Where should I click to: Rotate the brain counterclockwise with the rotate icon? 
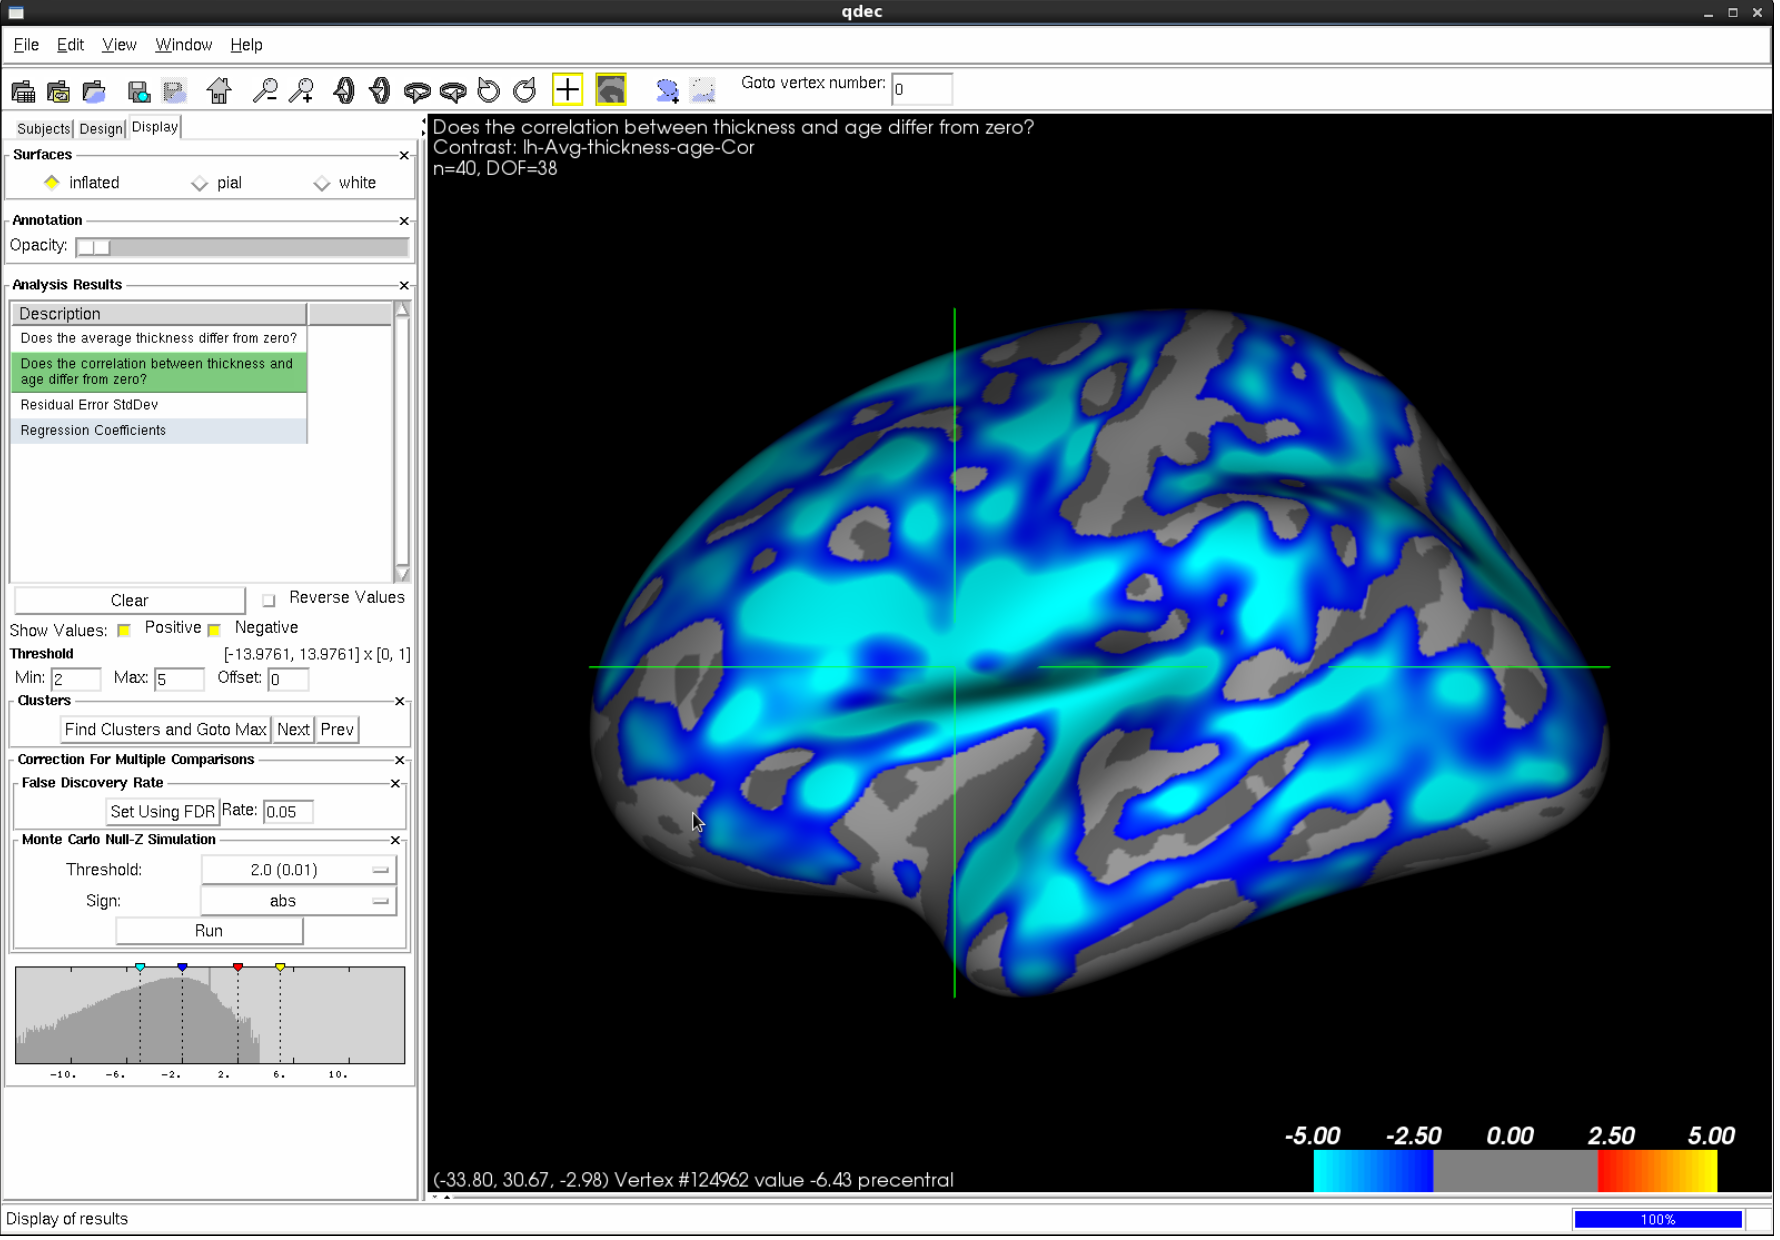click(x=488, y=89)
